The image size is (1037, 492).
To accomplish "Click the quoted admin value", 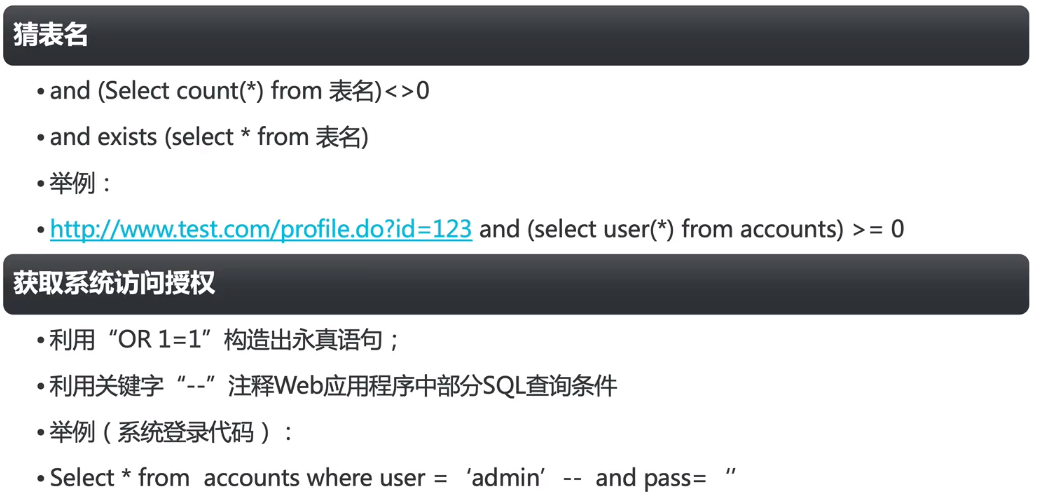I will [x=506, y=478].
